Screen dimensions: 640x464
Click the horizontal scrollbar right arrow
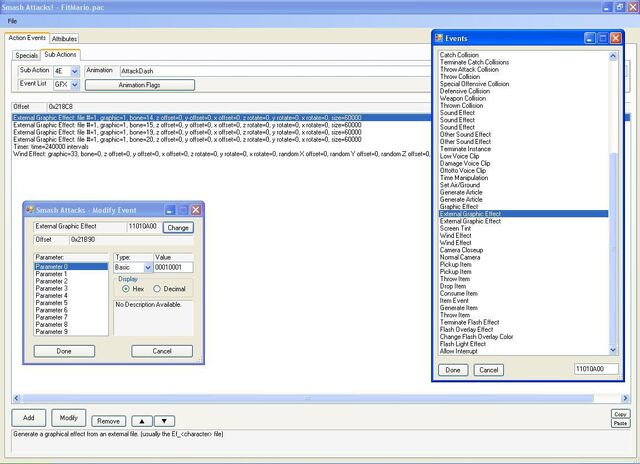click(x=625, y=398)
